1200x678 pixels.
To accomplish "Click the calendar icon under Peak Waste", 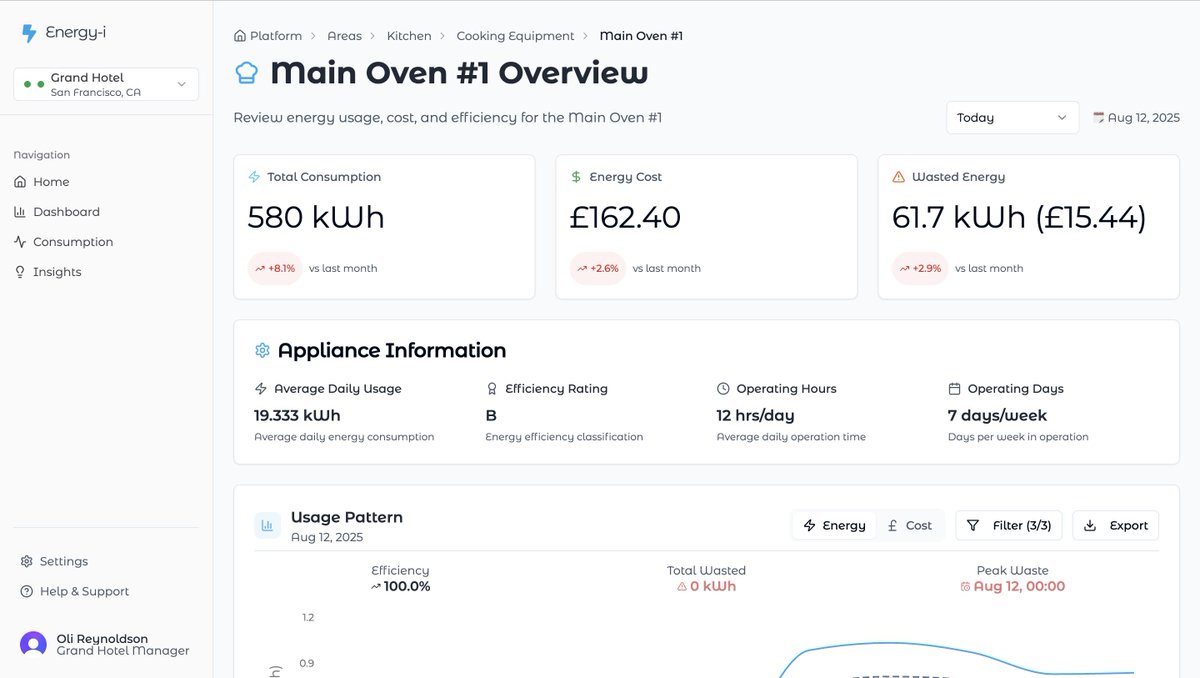I will pyautogui.click(x=965, y=587).
